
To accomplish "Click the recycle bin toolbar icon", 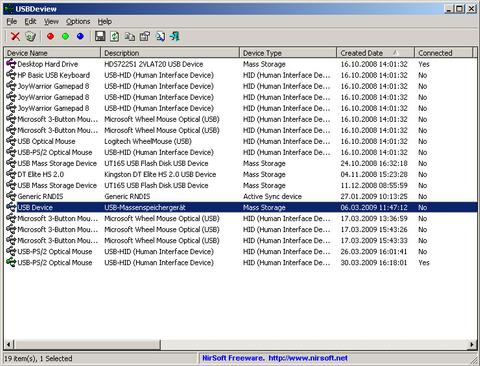I will (x=30, y=36).
